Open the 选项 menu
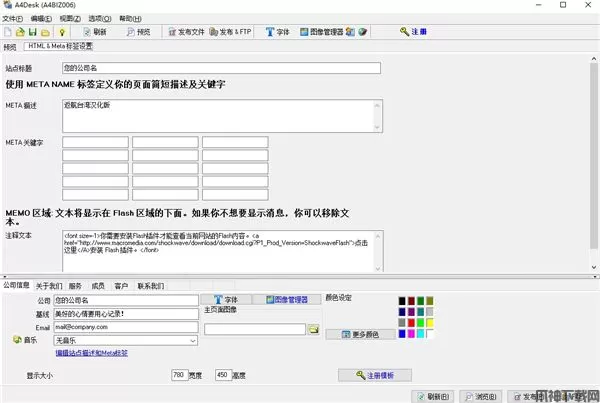 (99, 18)
